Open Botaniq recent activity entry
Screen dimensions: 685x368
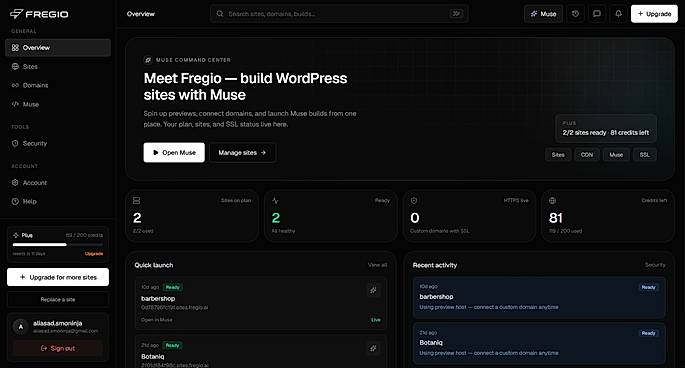click(539, 343)
